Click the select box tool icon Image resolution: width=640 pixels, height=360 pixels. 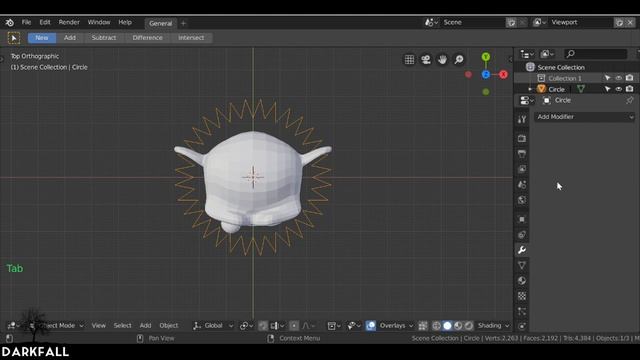coord(13,38)
